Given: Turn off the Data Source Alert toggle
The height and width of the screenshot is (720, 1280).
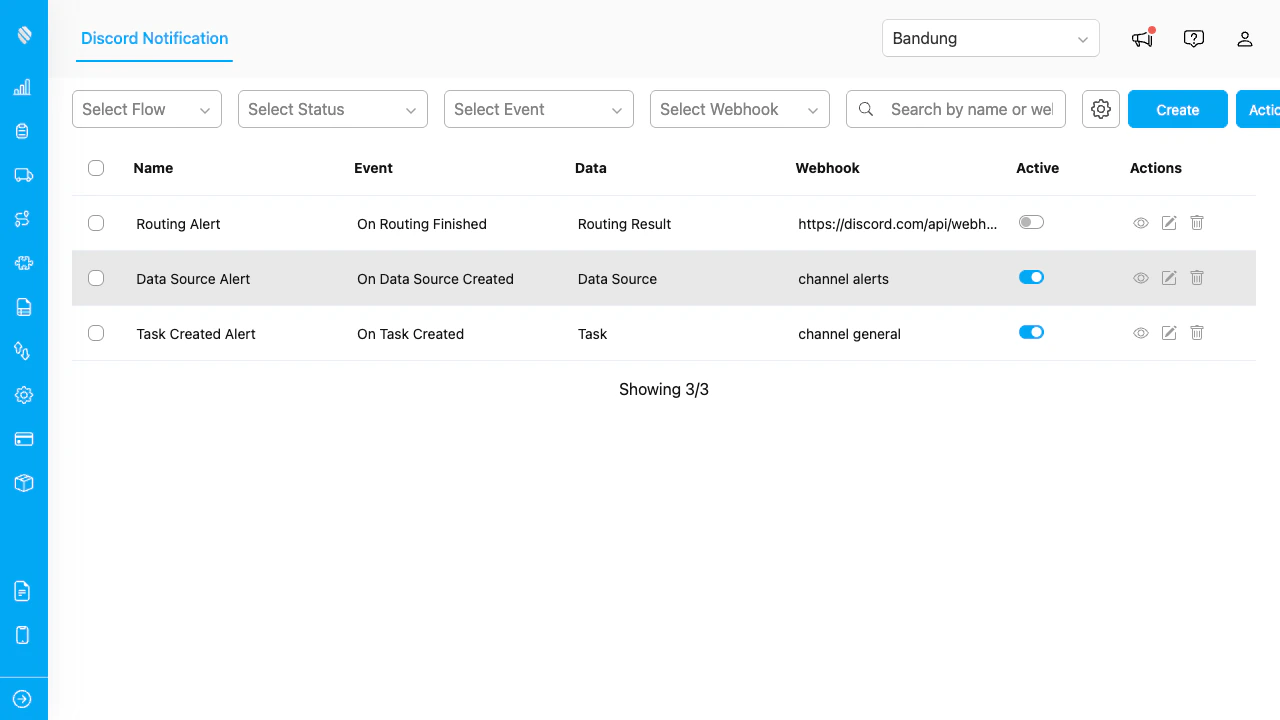Looking at the screenshot, I should (1031, 277).
